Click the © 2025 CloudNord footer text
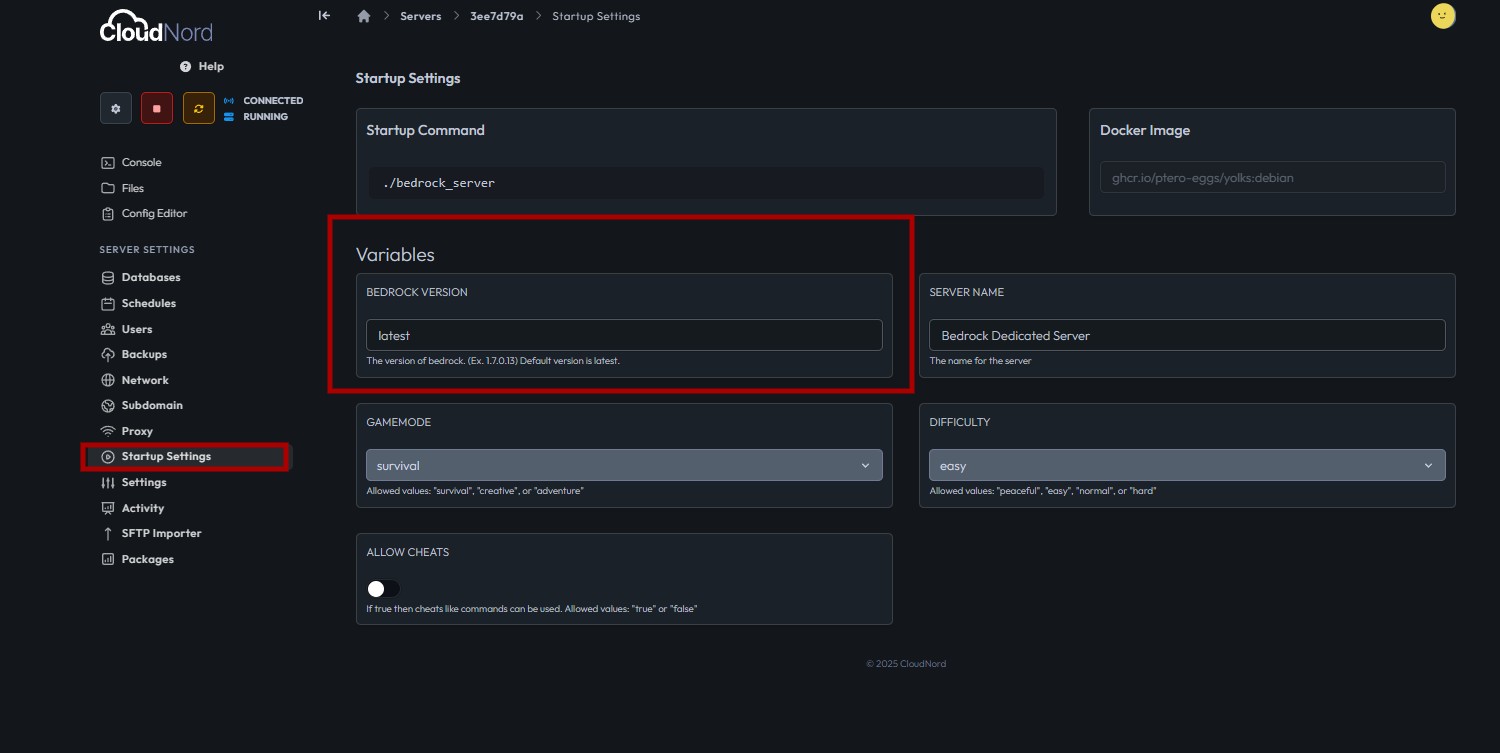This screenshot has height=753, width=1500. (x=906, y=664)
